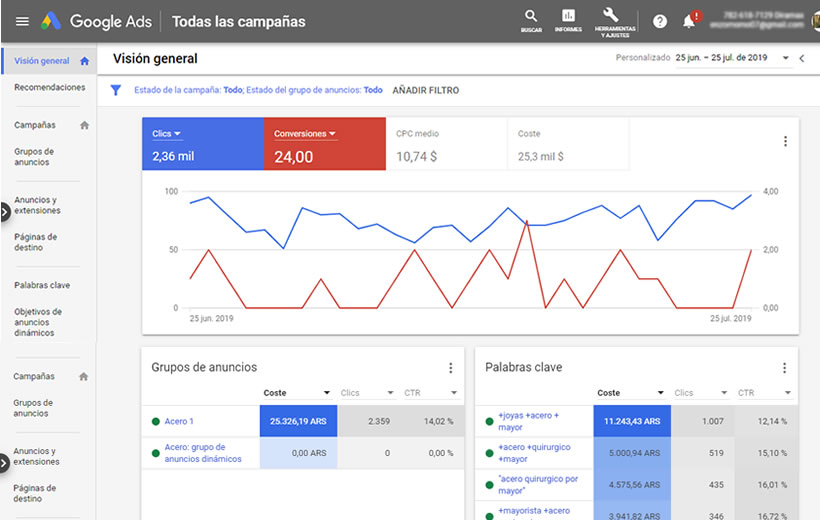Open Clics column dropdown in Grupos de anuncios
820x520 pixels.
pos(390,393)
